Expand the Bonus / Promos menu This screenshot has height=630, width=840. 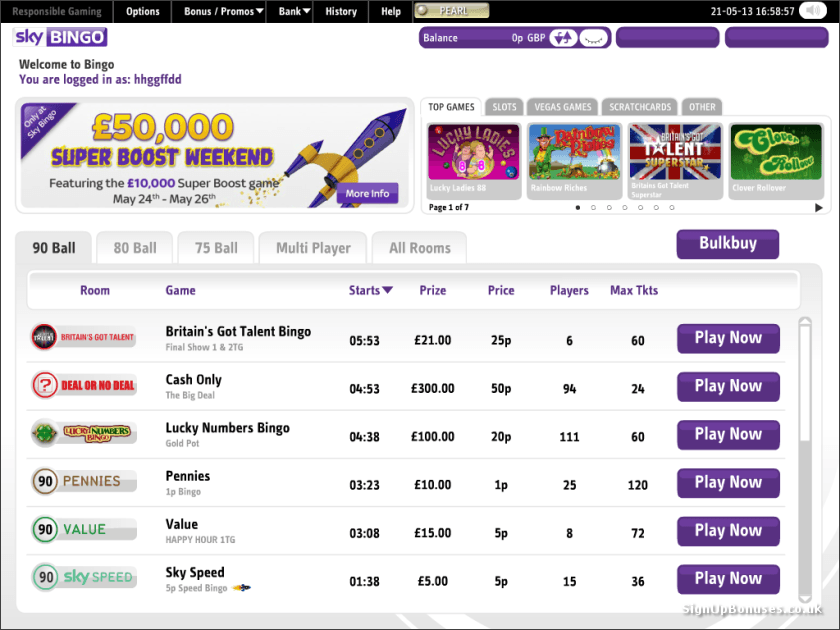tap(223, 11)
